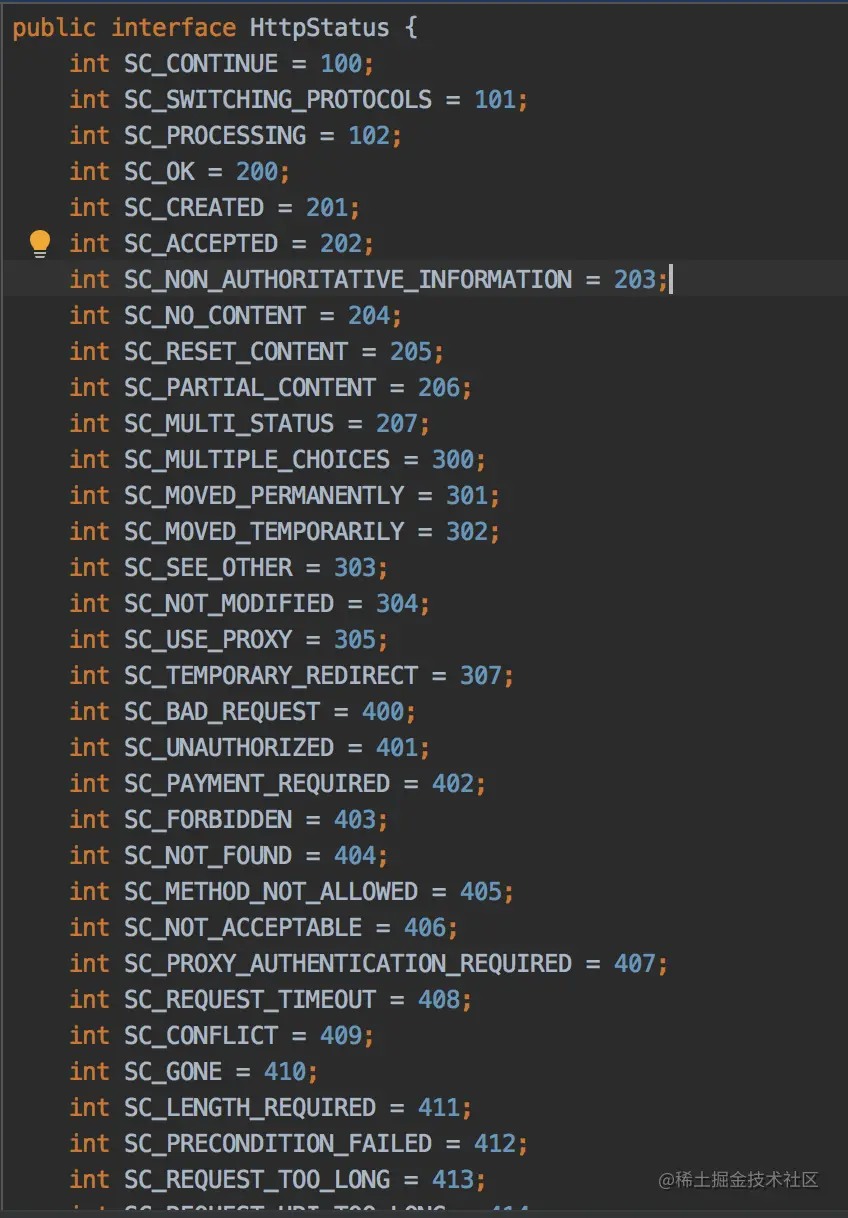Click SC_PROXY_AUTHENTICATION_REQUIRED constant

coord(348,963)
